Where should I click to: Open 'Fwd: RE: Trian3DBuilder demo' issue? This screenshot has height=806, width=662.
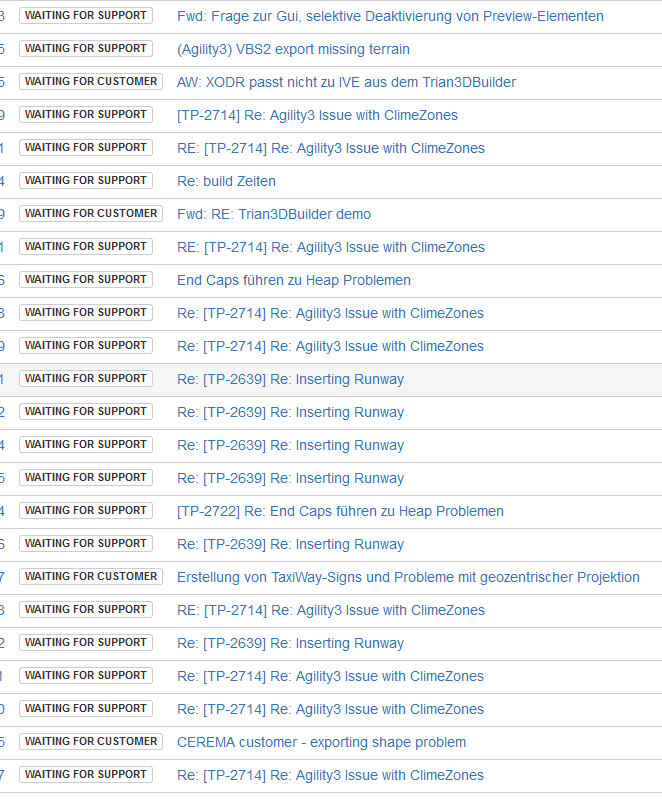(274, 214)
